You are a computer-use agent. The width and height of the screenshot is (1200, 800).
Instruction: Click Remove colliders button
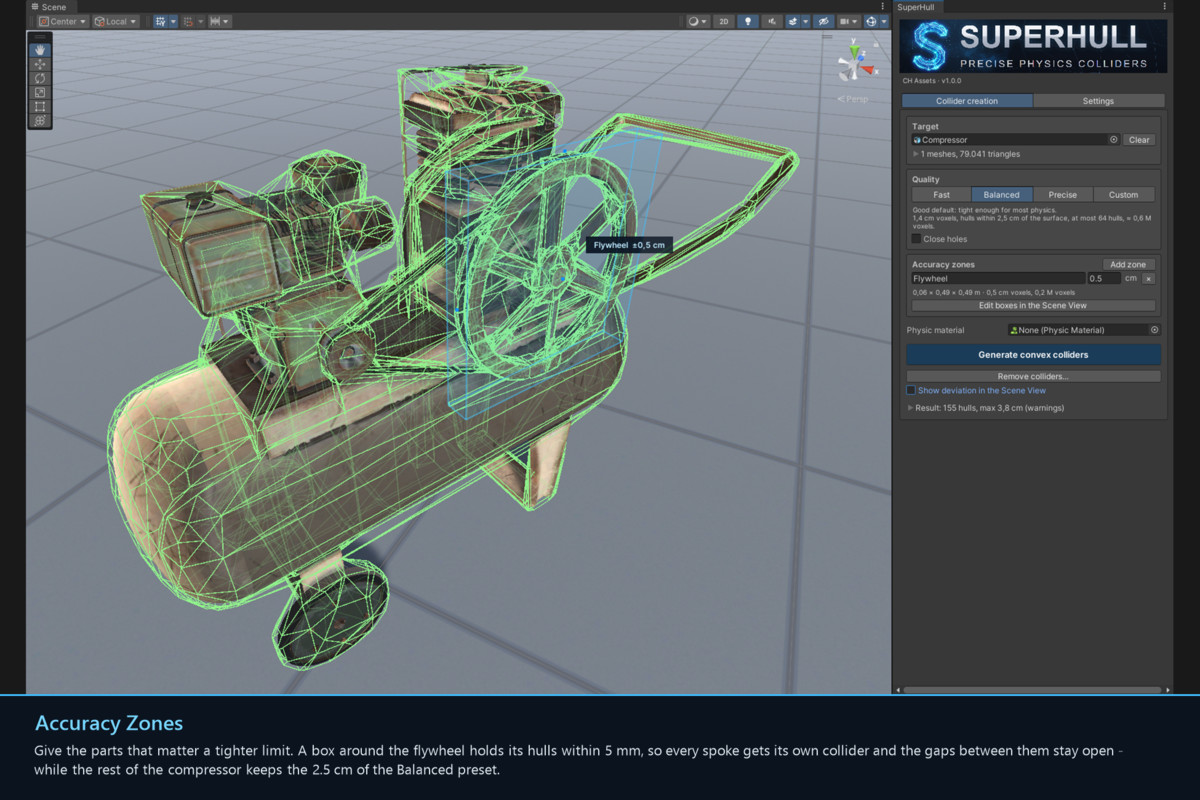[1033, 376]
